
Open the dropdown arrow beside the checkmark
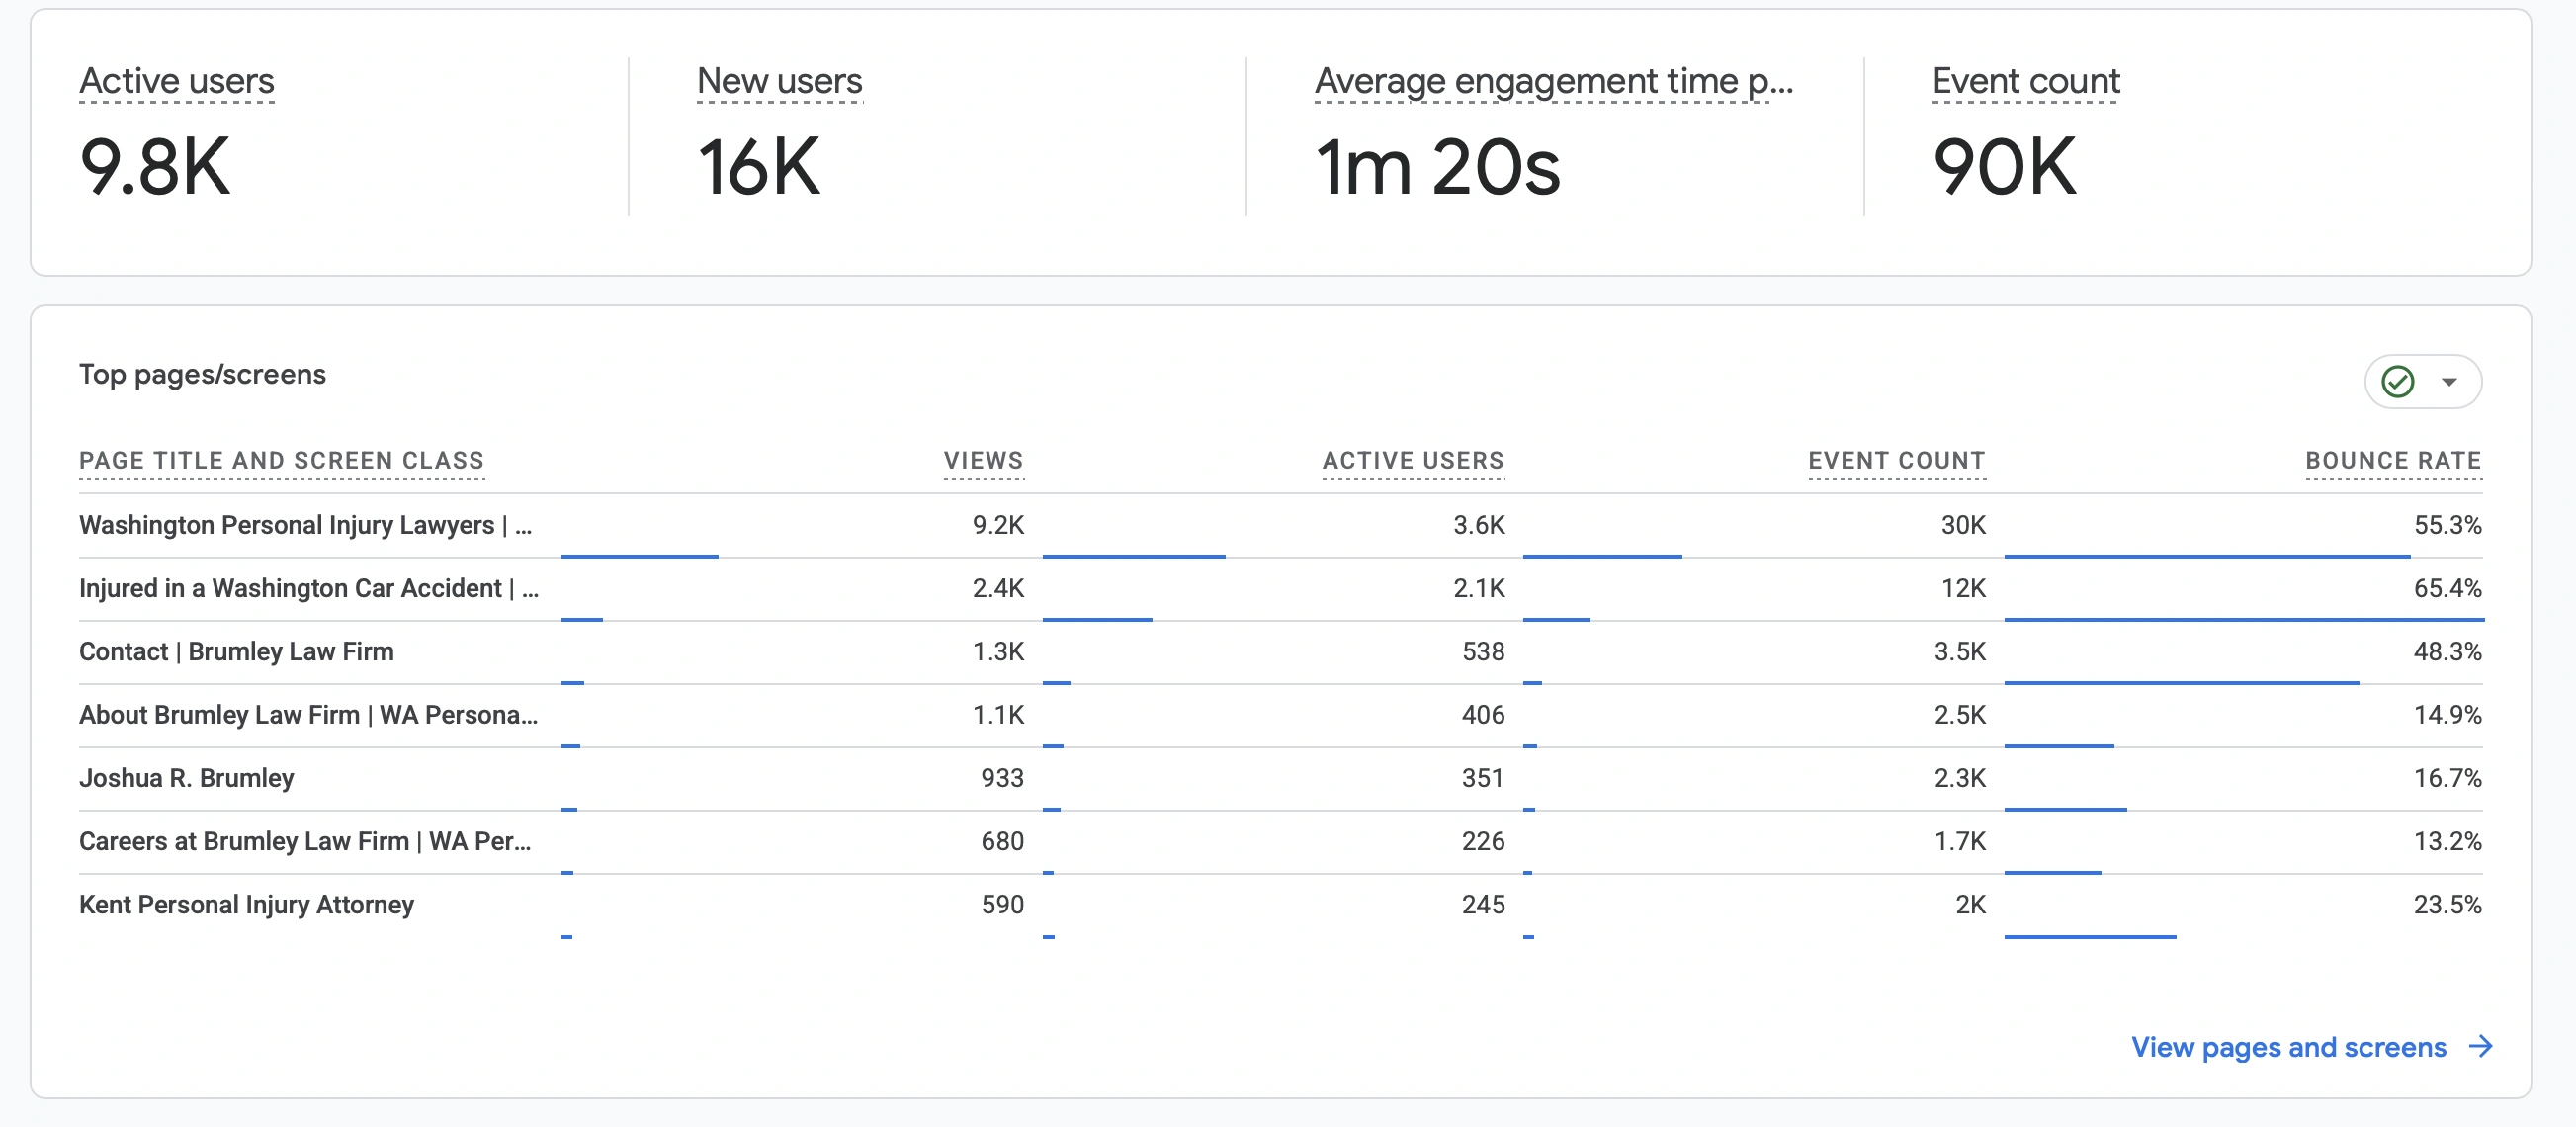click(2449, 382)
